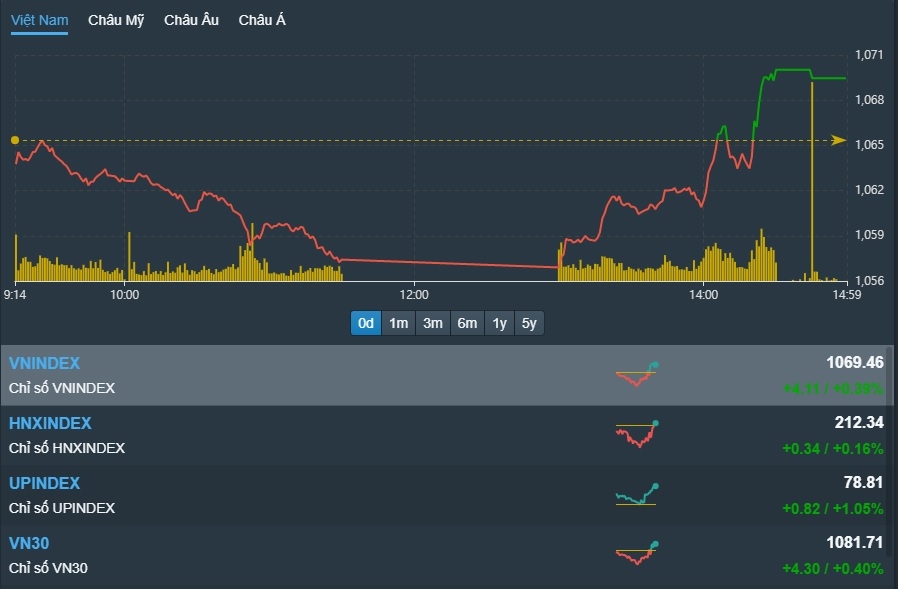Open the HNXINDEX sparkline mini chart
This screenshot has height=589, width=898.
pos(637,434)
